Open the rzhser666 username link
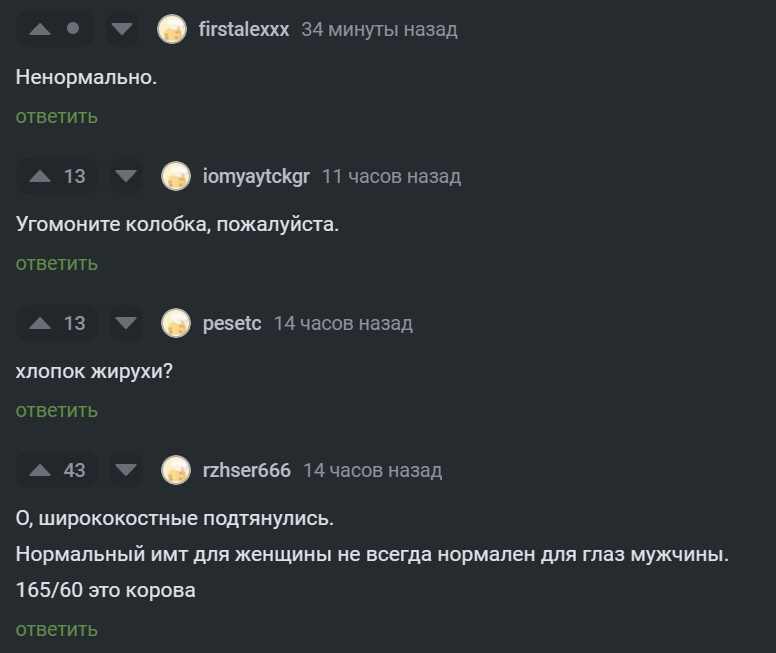776x653 pixels. [x=247, y=471]
